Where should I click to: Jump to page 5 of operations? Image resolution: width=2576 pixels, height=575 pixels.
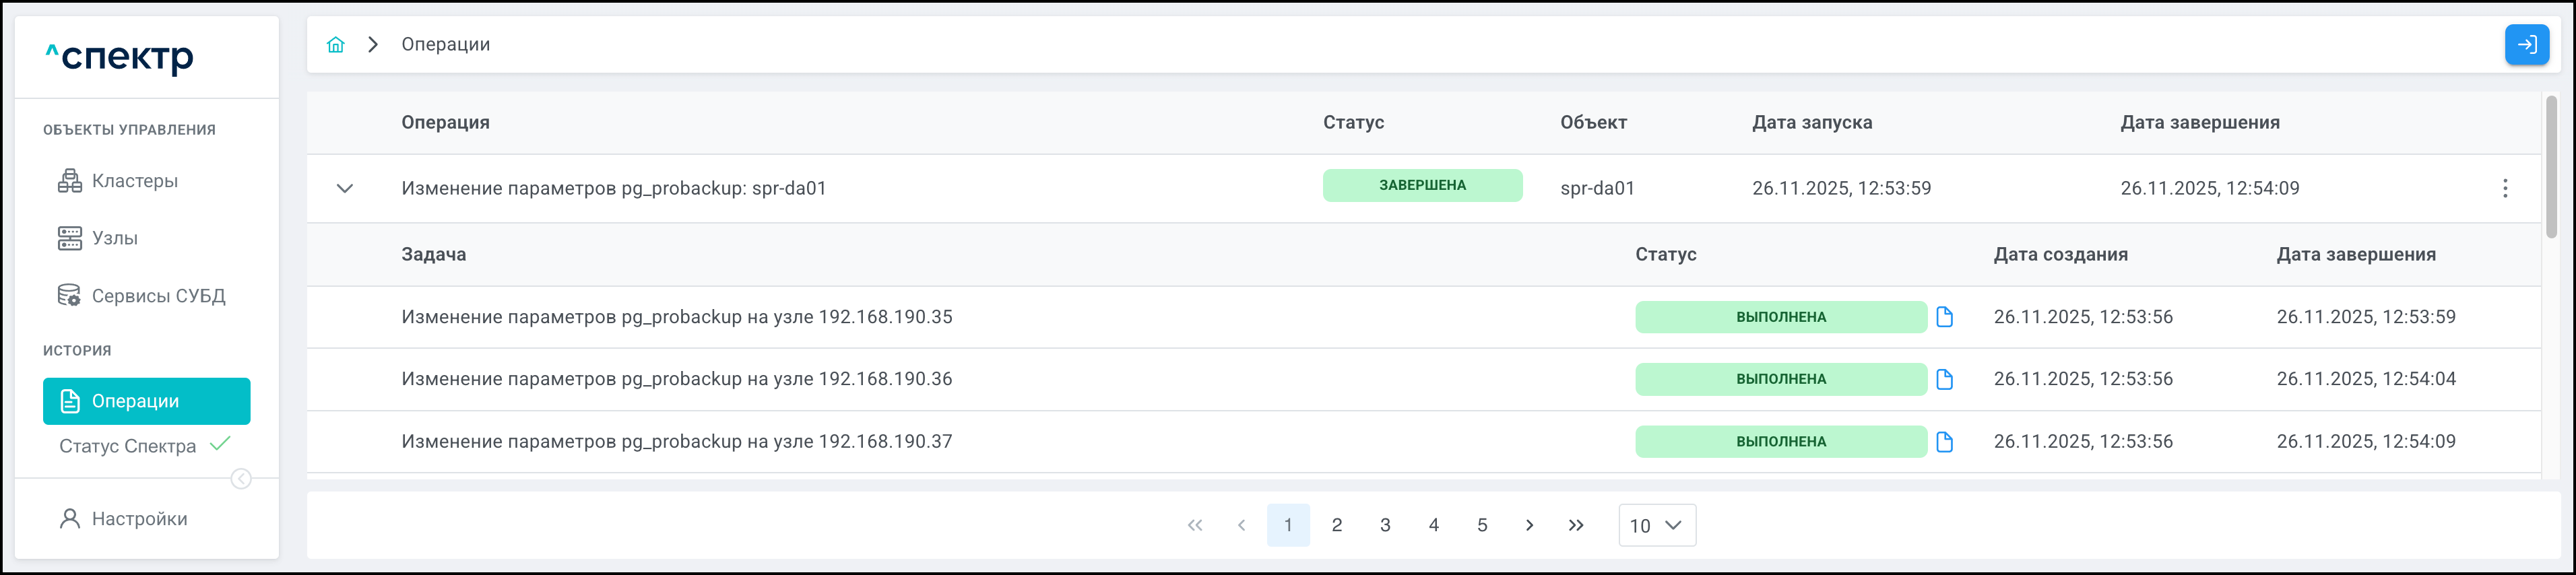click(x=1482, y=525)
